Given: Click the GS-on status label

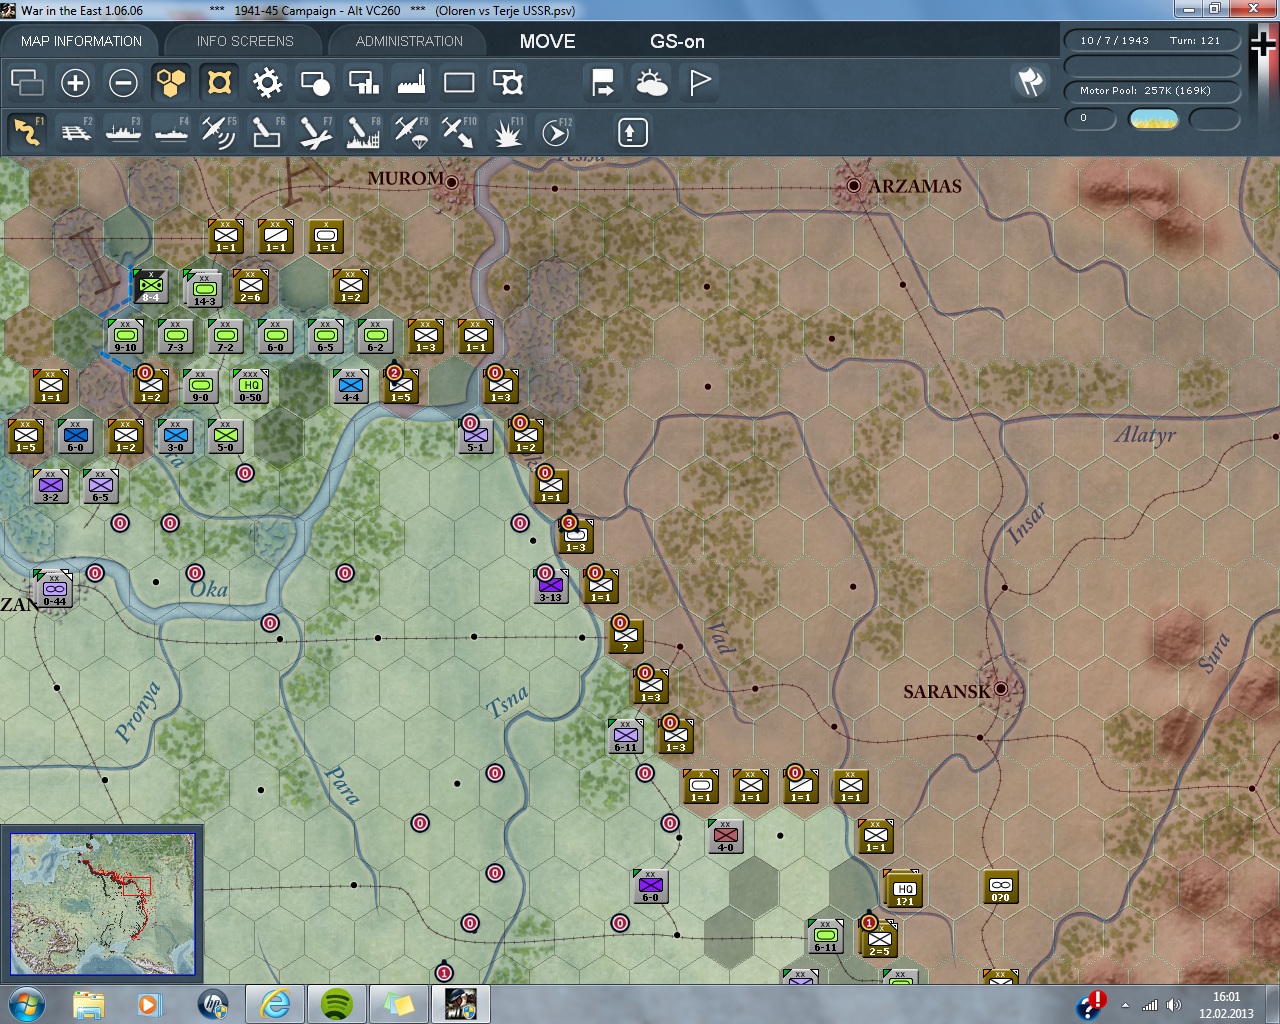Looking at the screenshot, I should 677,41.
